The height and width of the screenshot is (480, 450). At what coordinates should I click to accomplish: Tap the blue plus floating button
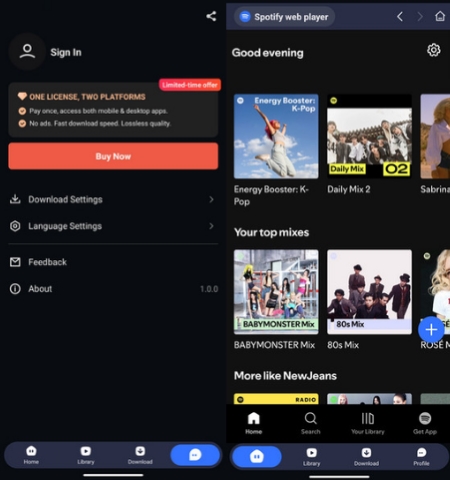pos(431,329)
